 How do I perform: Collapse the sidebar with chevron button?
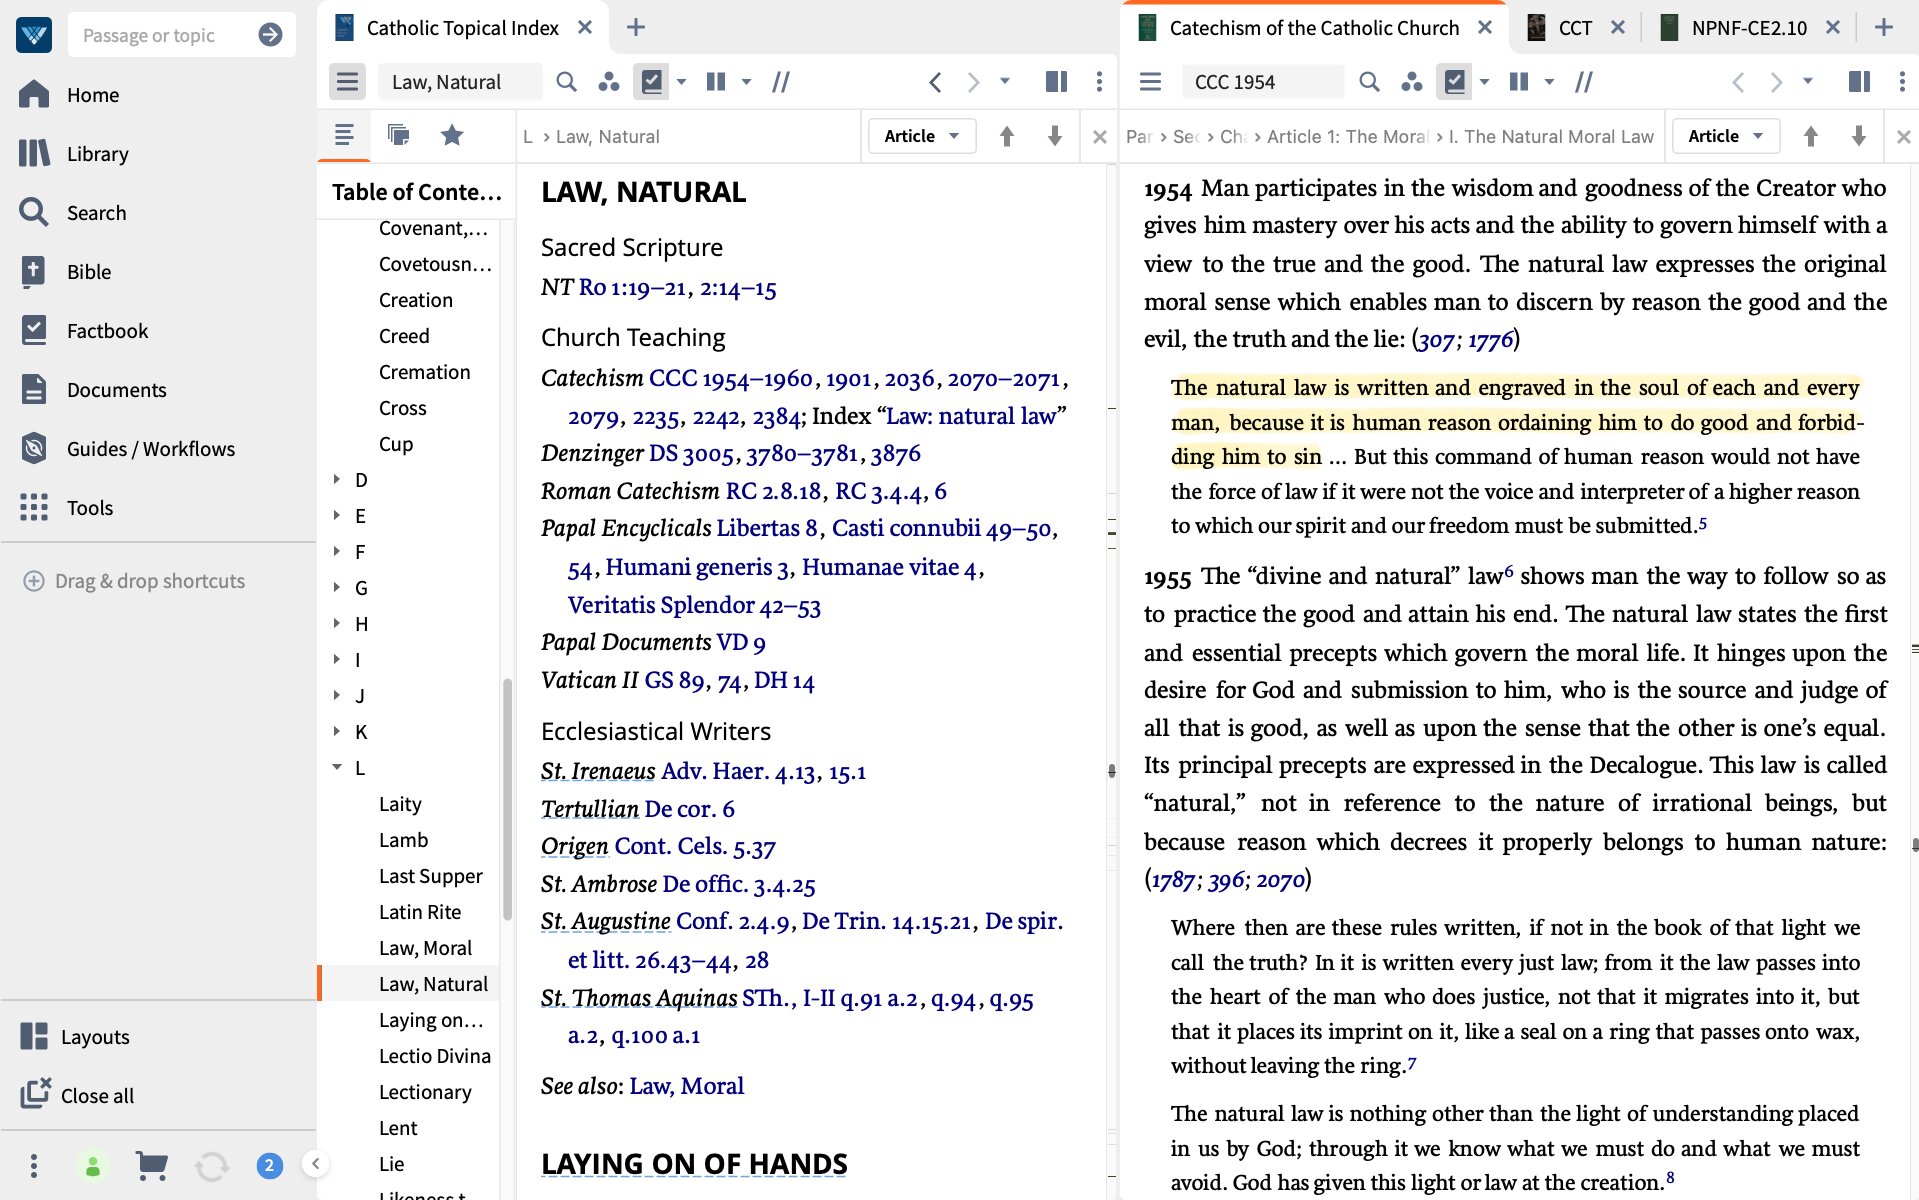[x=315, y=1163]
